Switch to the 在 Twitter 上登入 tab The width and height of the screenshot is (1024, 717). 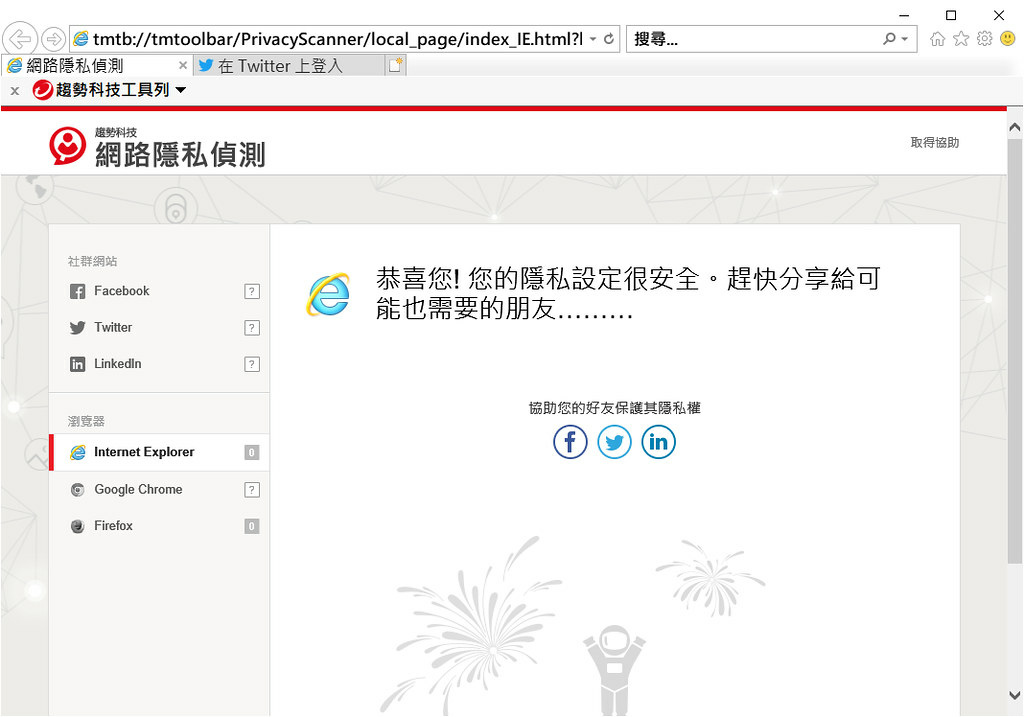click(289, 66)
